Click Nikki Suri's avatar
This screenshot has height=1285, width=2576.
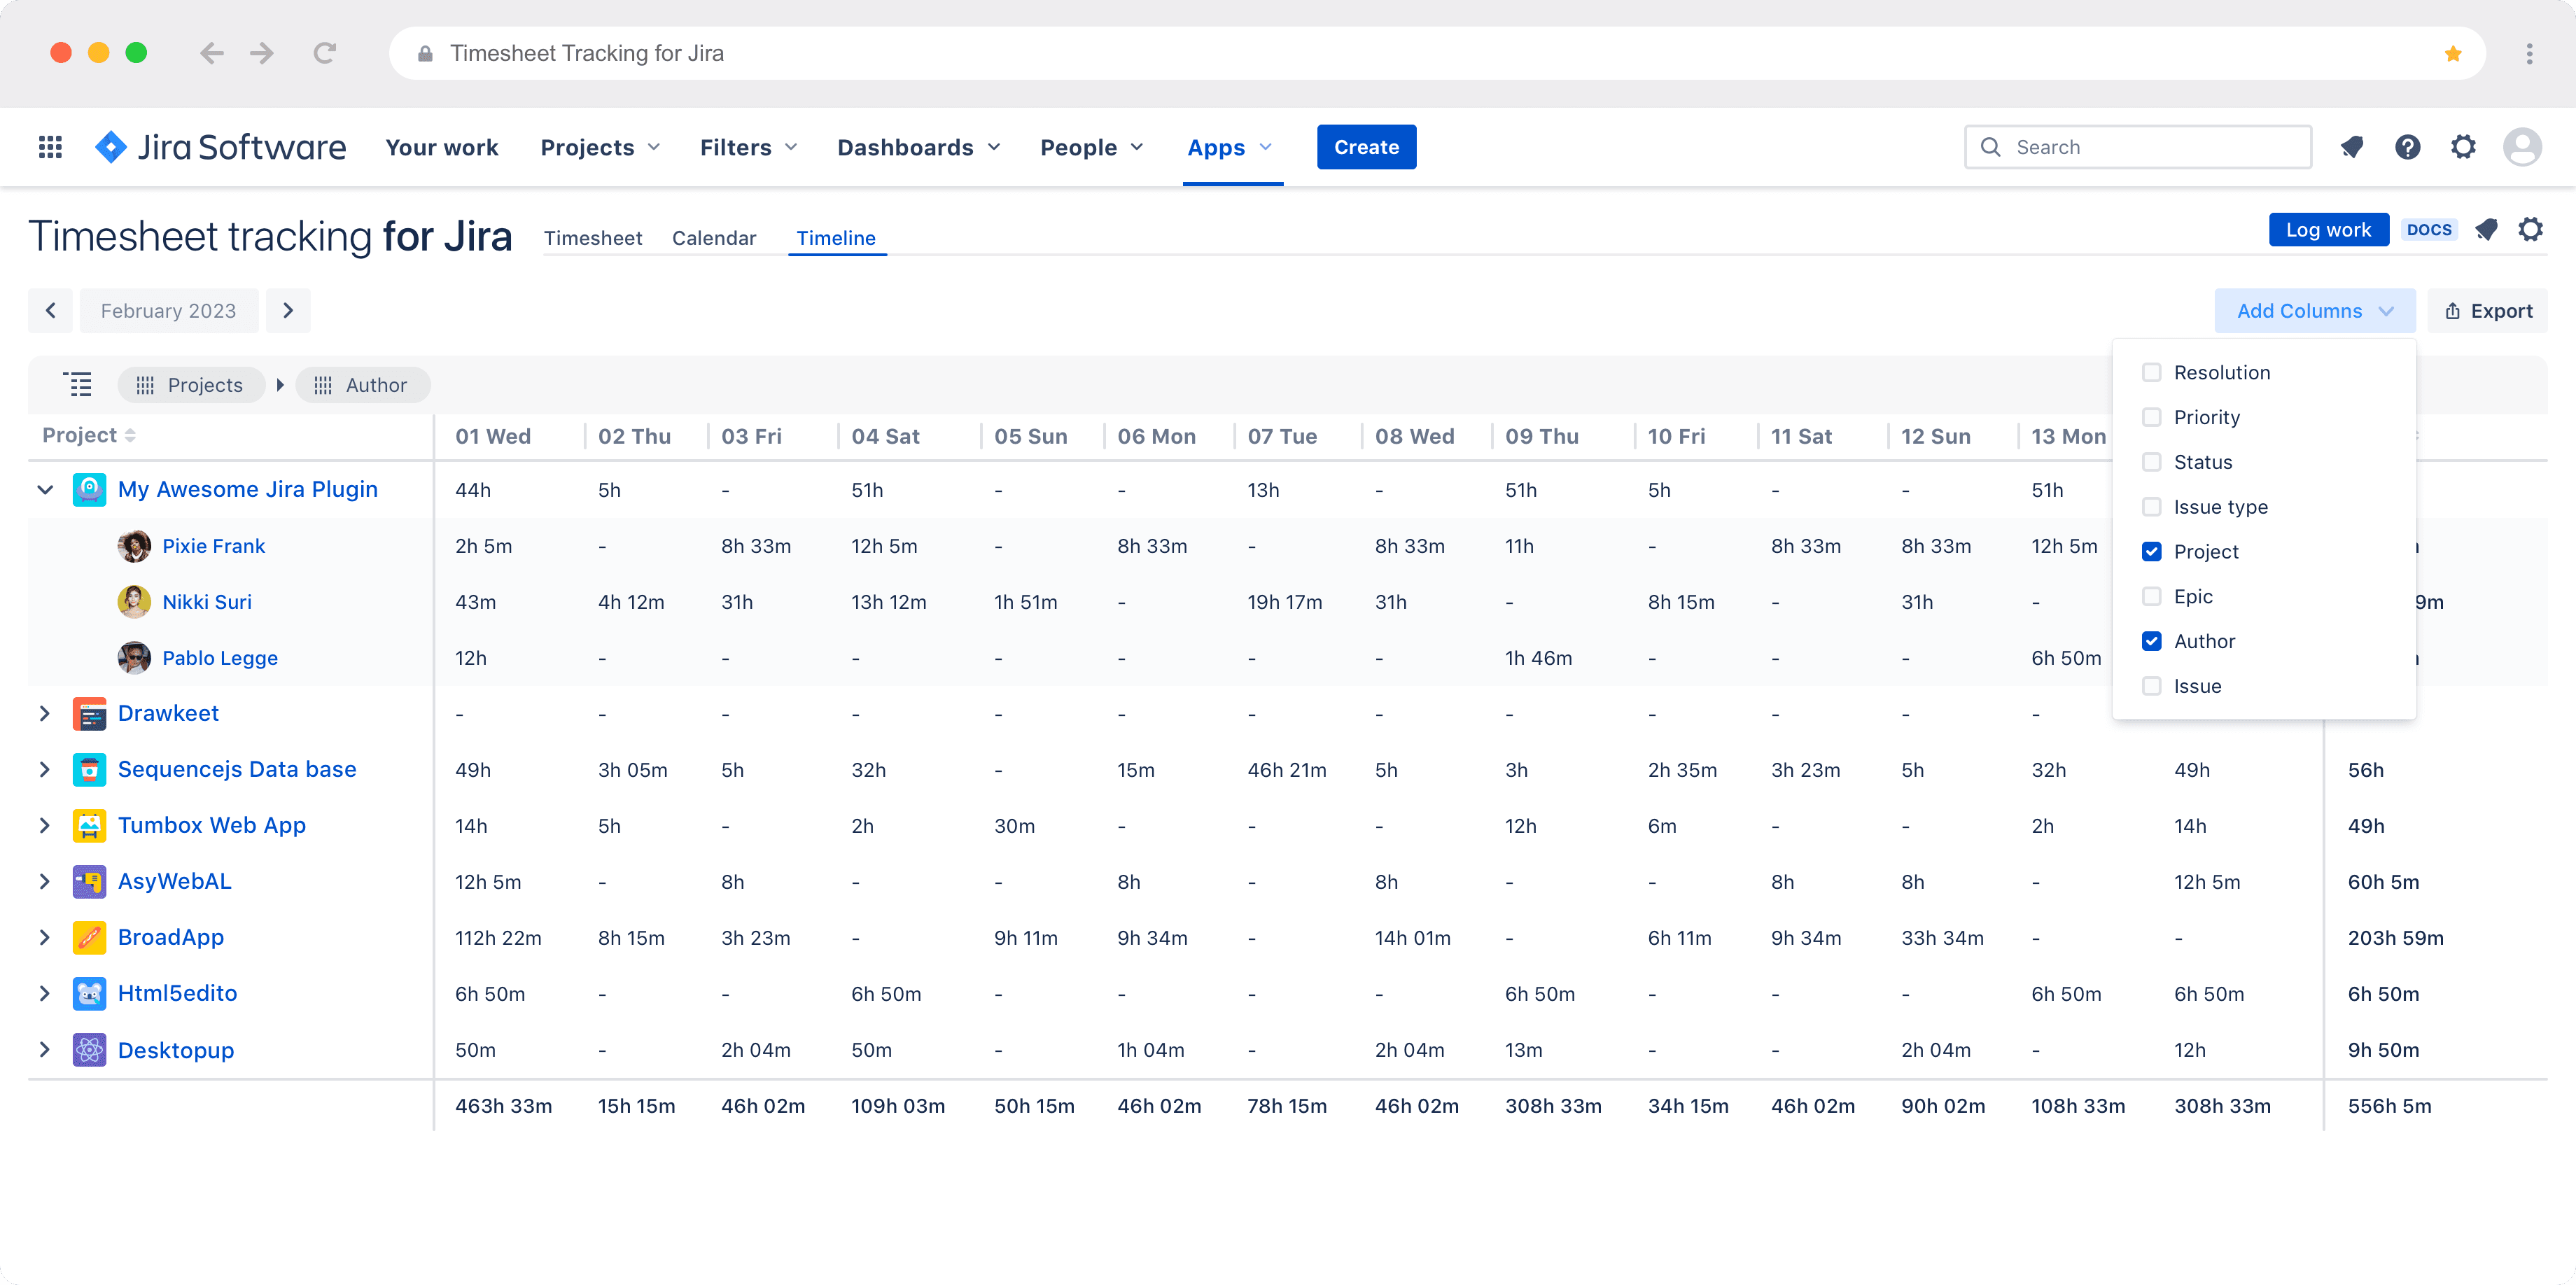(x=134, y=602)
